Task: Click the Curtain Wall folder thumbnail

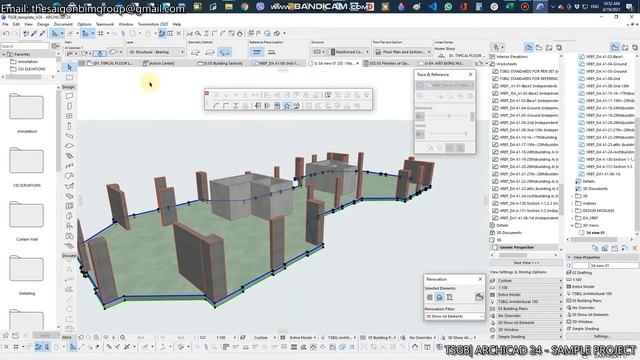Action: click(27, 214)
